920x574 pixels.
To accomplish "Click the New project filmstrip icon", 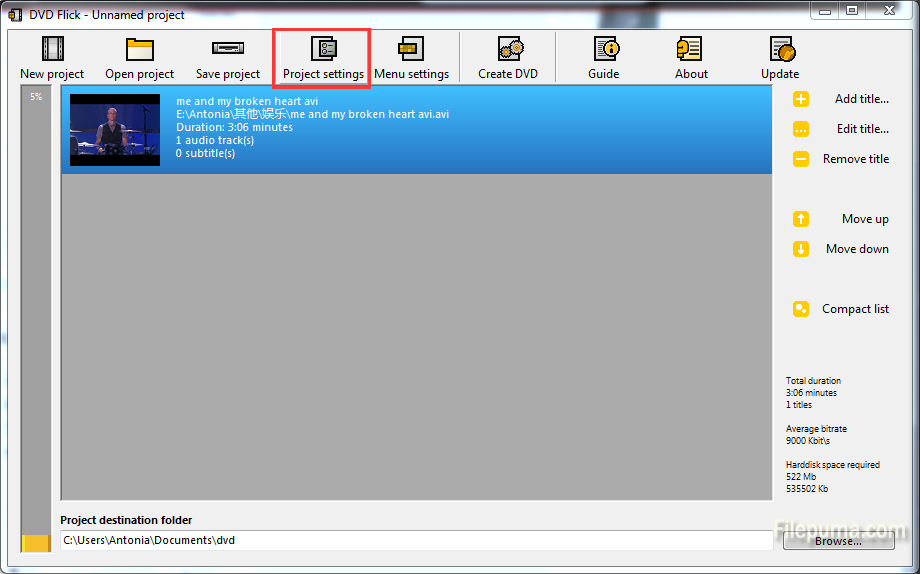I will click(x=52, y=49).
